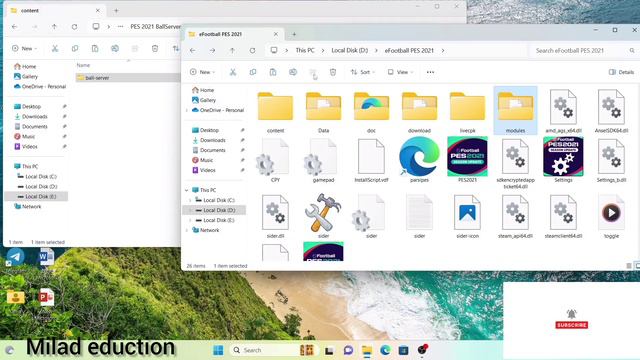
Task: Click Local Disk (D:) in address breadcrumb
Action: 349,51
